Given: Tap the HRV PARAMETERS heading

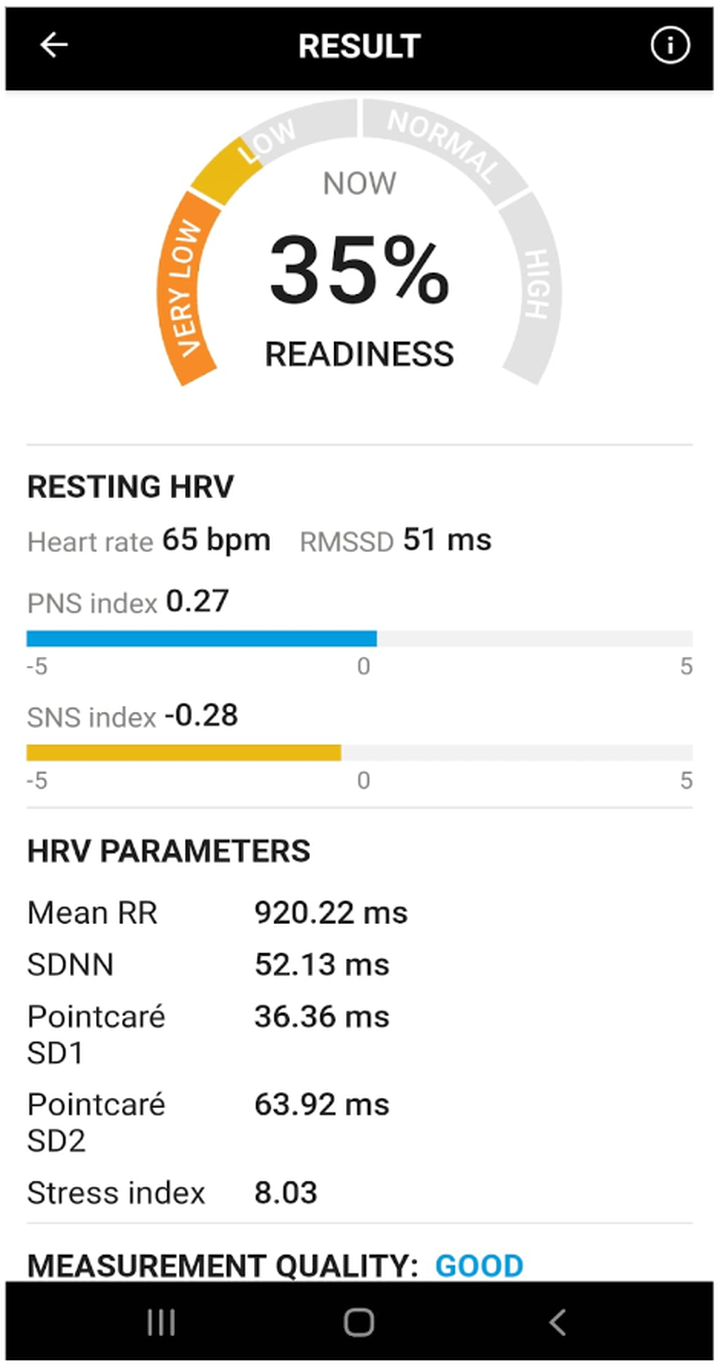Looking at the screenshot, I should tap(168, 851).
